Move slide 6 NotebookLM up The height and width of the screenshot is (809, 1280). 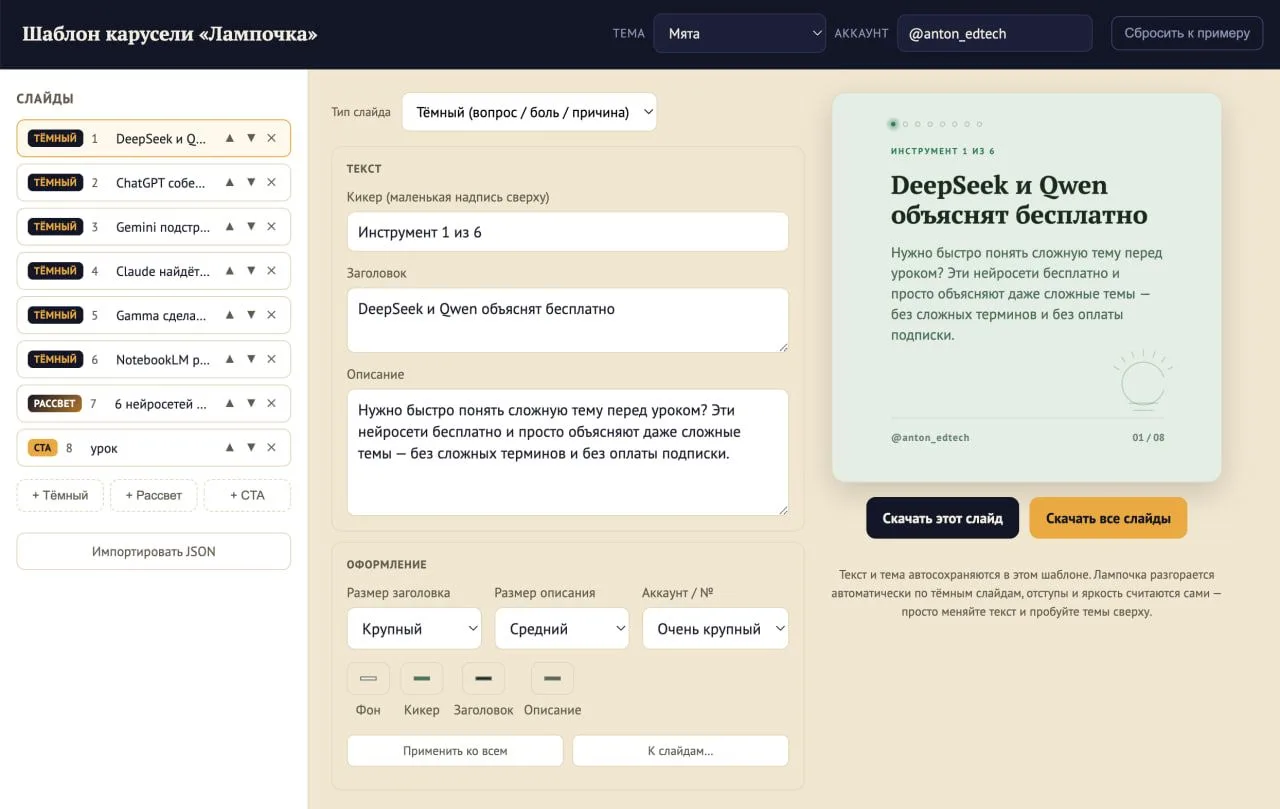coord(230,359)
